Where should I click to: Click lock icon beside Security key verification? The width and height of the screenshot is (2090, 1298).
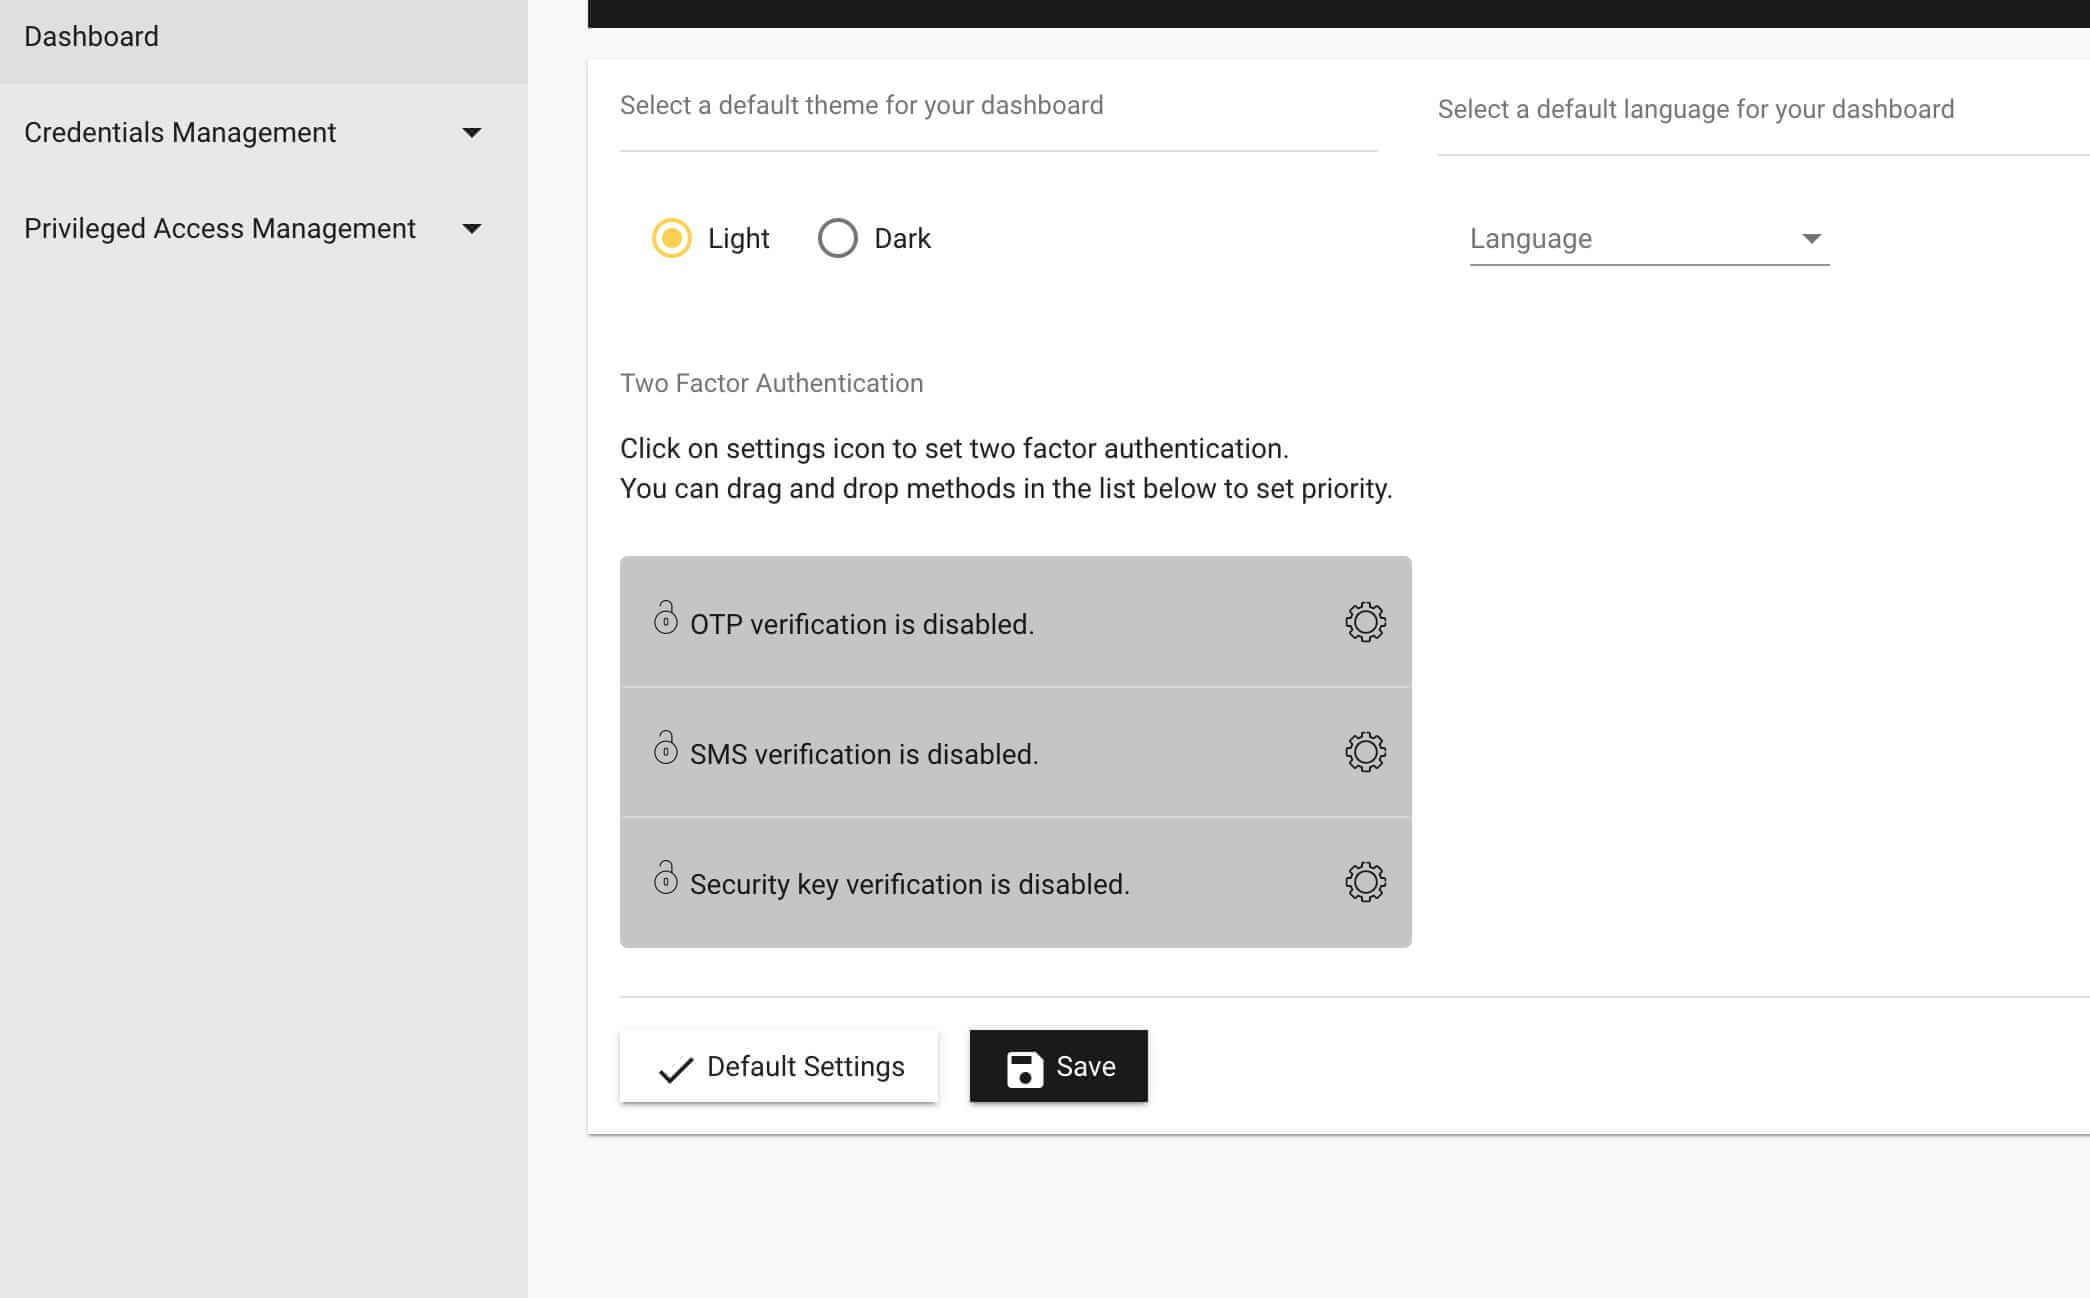click(x=666, y=878)
